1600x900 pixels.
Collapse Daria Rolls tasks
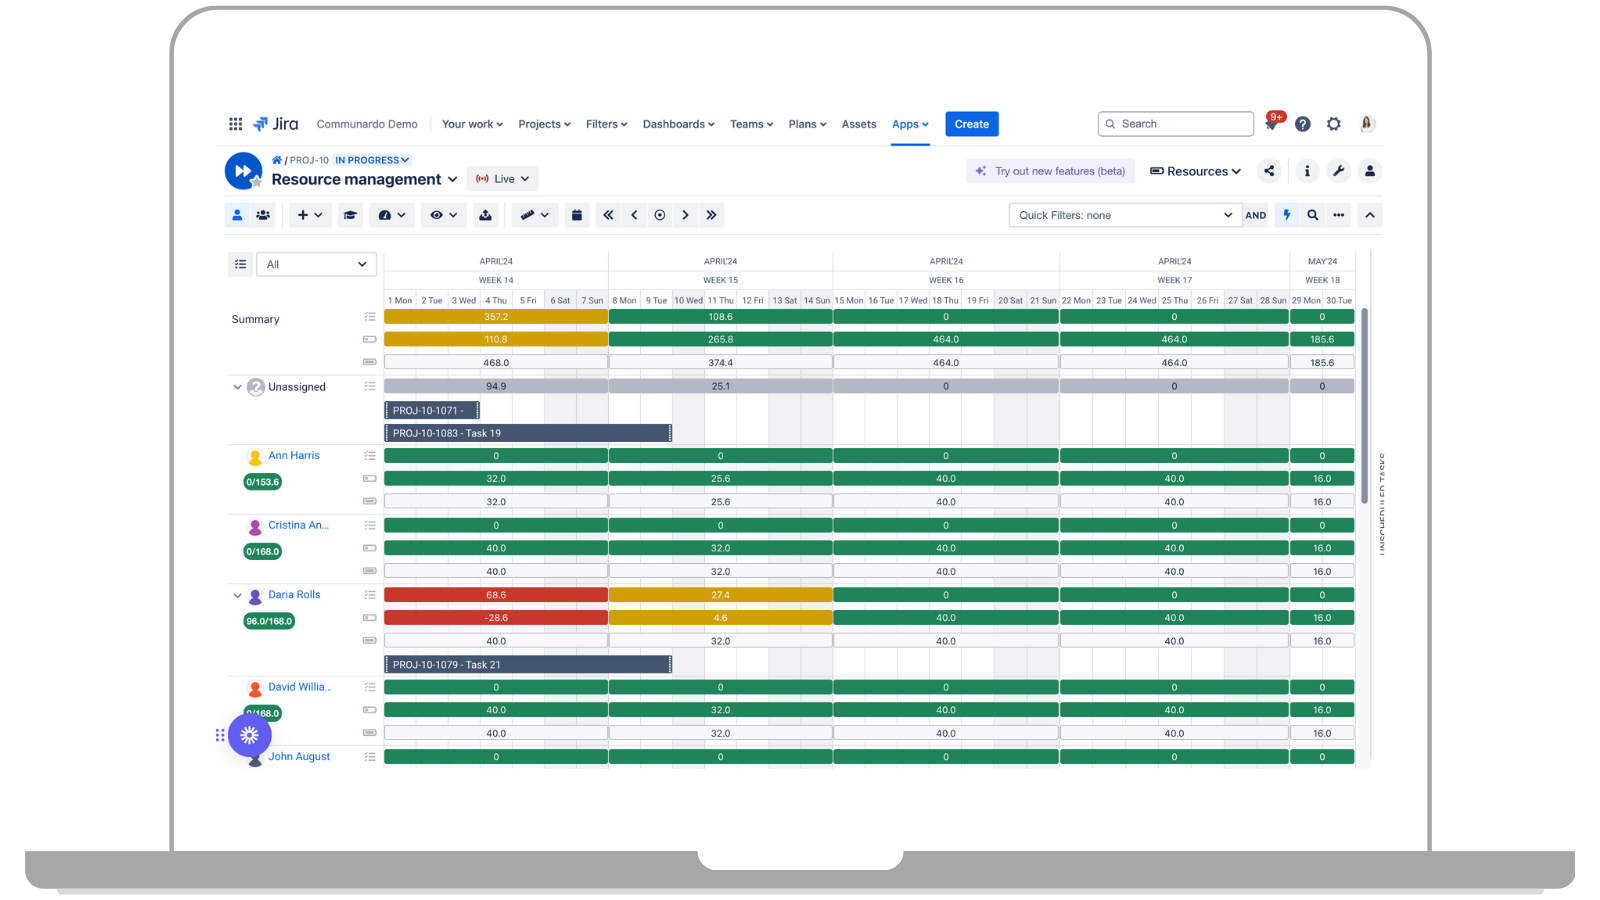(x=237, y=595)
